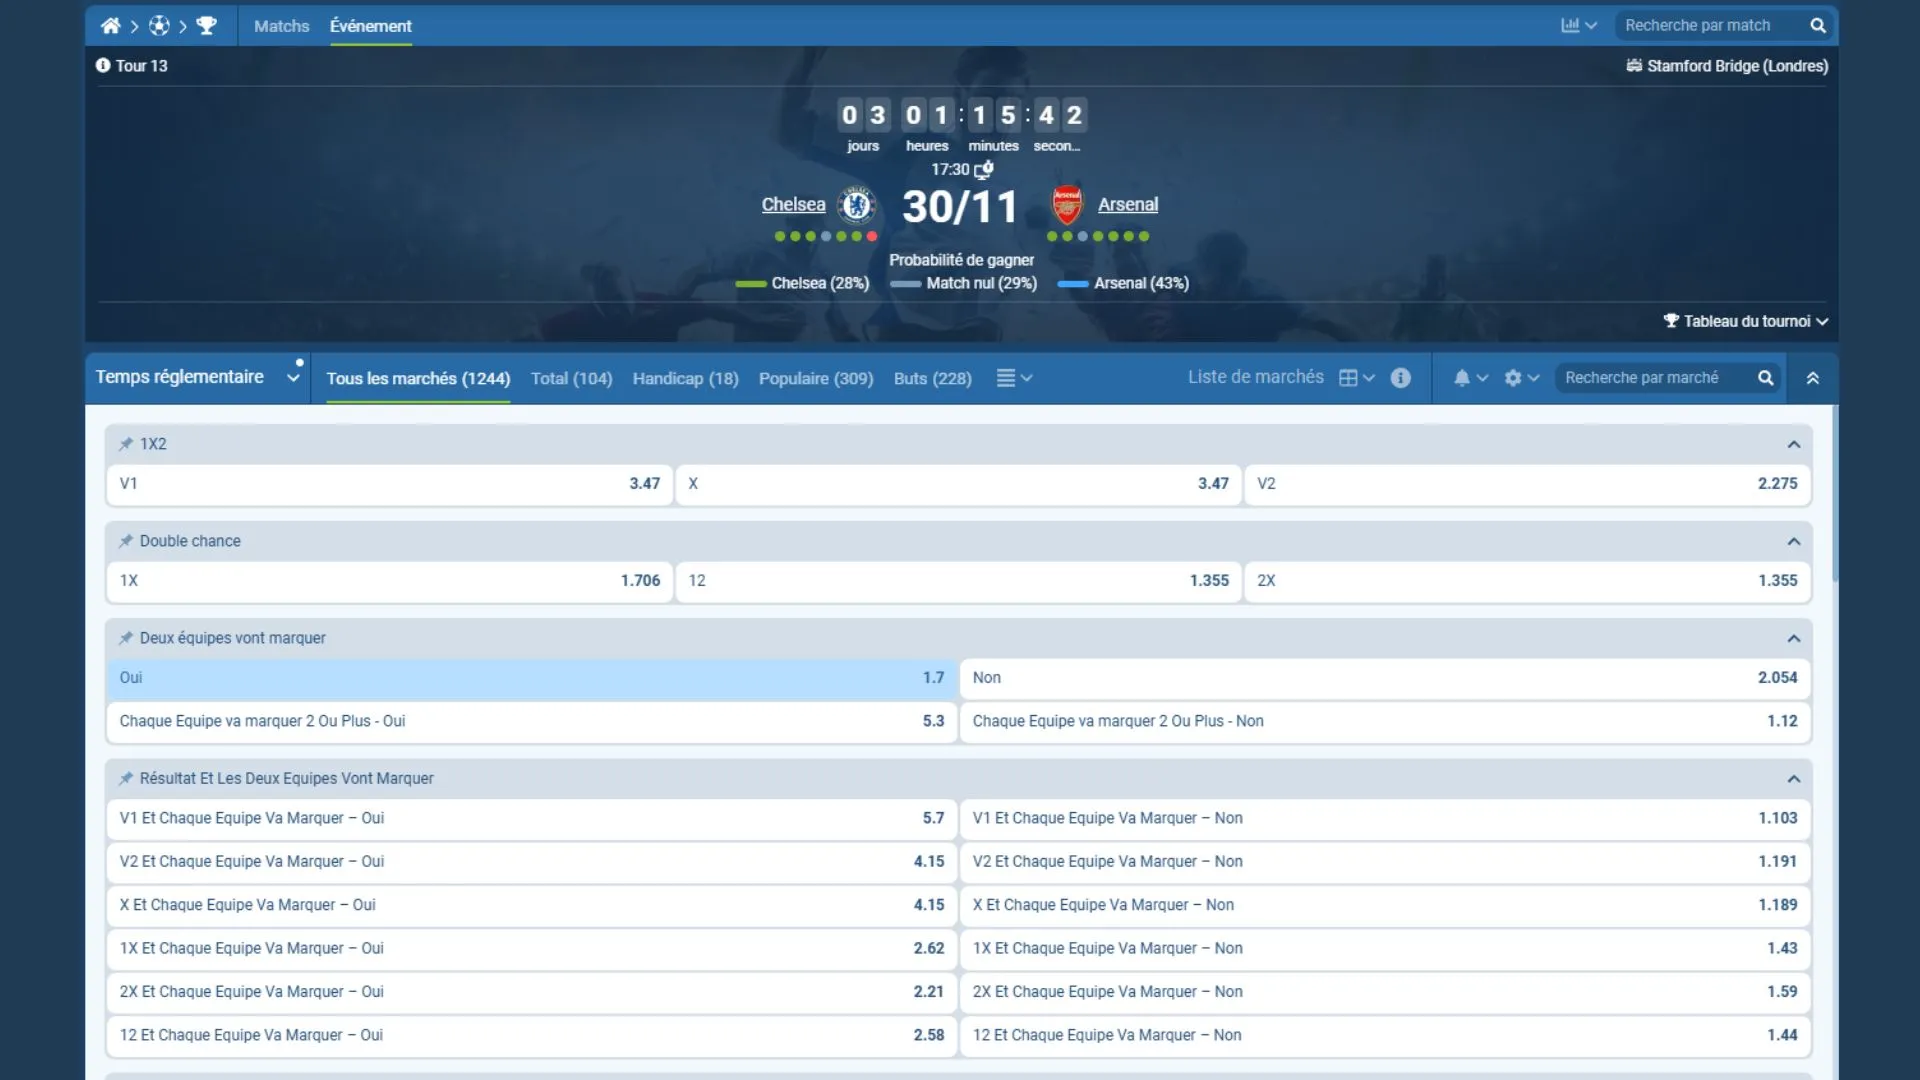Click the trophy icon in breadcrumb
1920x1080 pixels.
207,26
